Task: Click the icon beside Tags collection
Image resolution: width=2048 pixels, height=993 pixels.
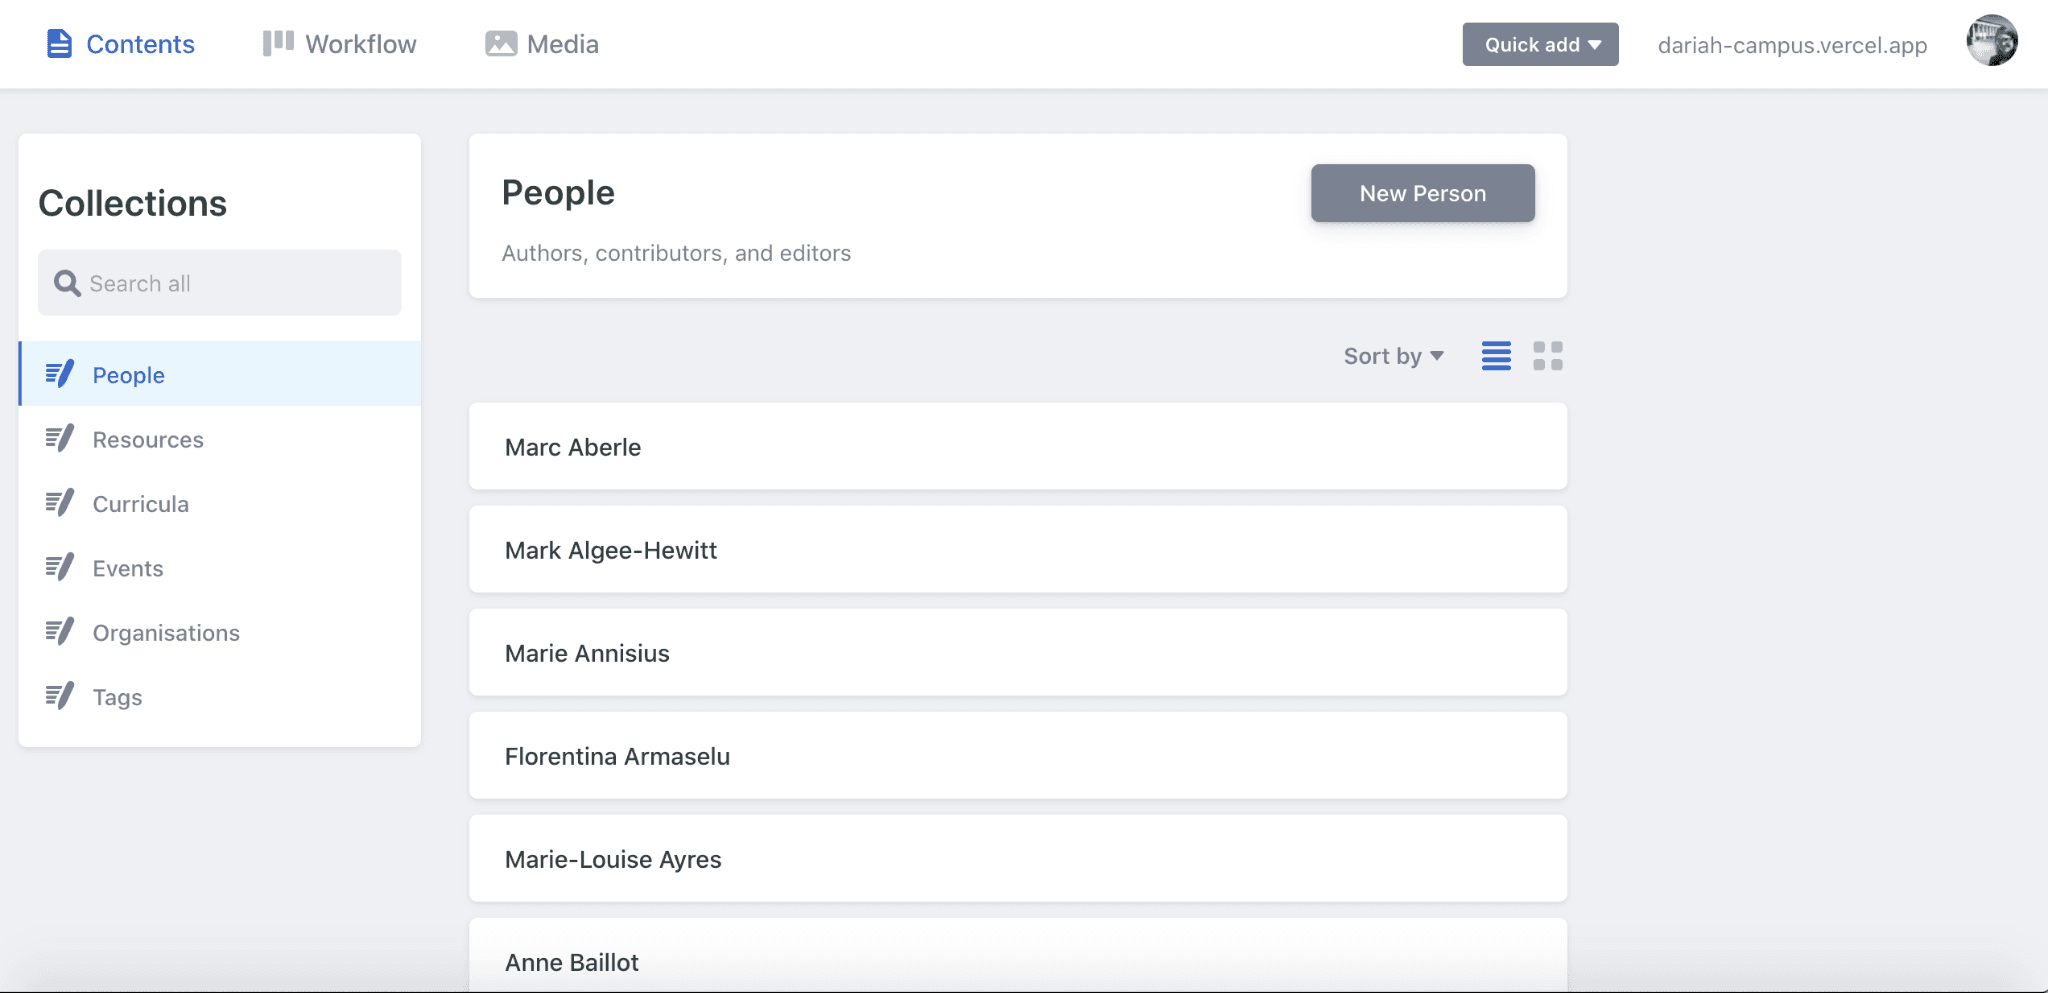Action: (60, 696)
